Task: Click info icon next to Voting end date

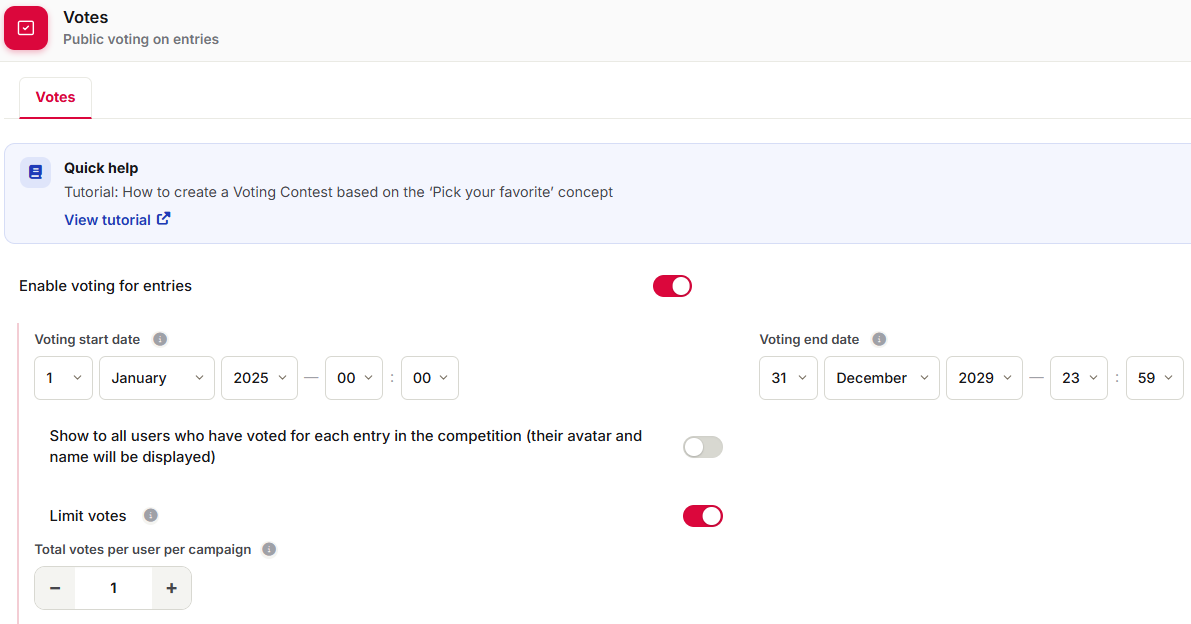Action: (879, 339)
